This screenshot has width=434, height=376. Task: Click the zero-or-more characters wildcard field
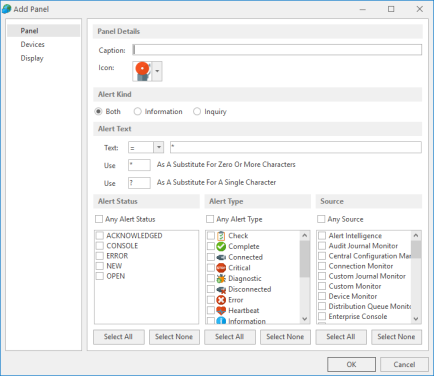point(139,165)
